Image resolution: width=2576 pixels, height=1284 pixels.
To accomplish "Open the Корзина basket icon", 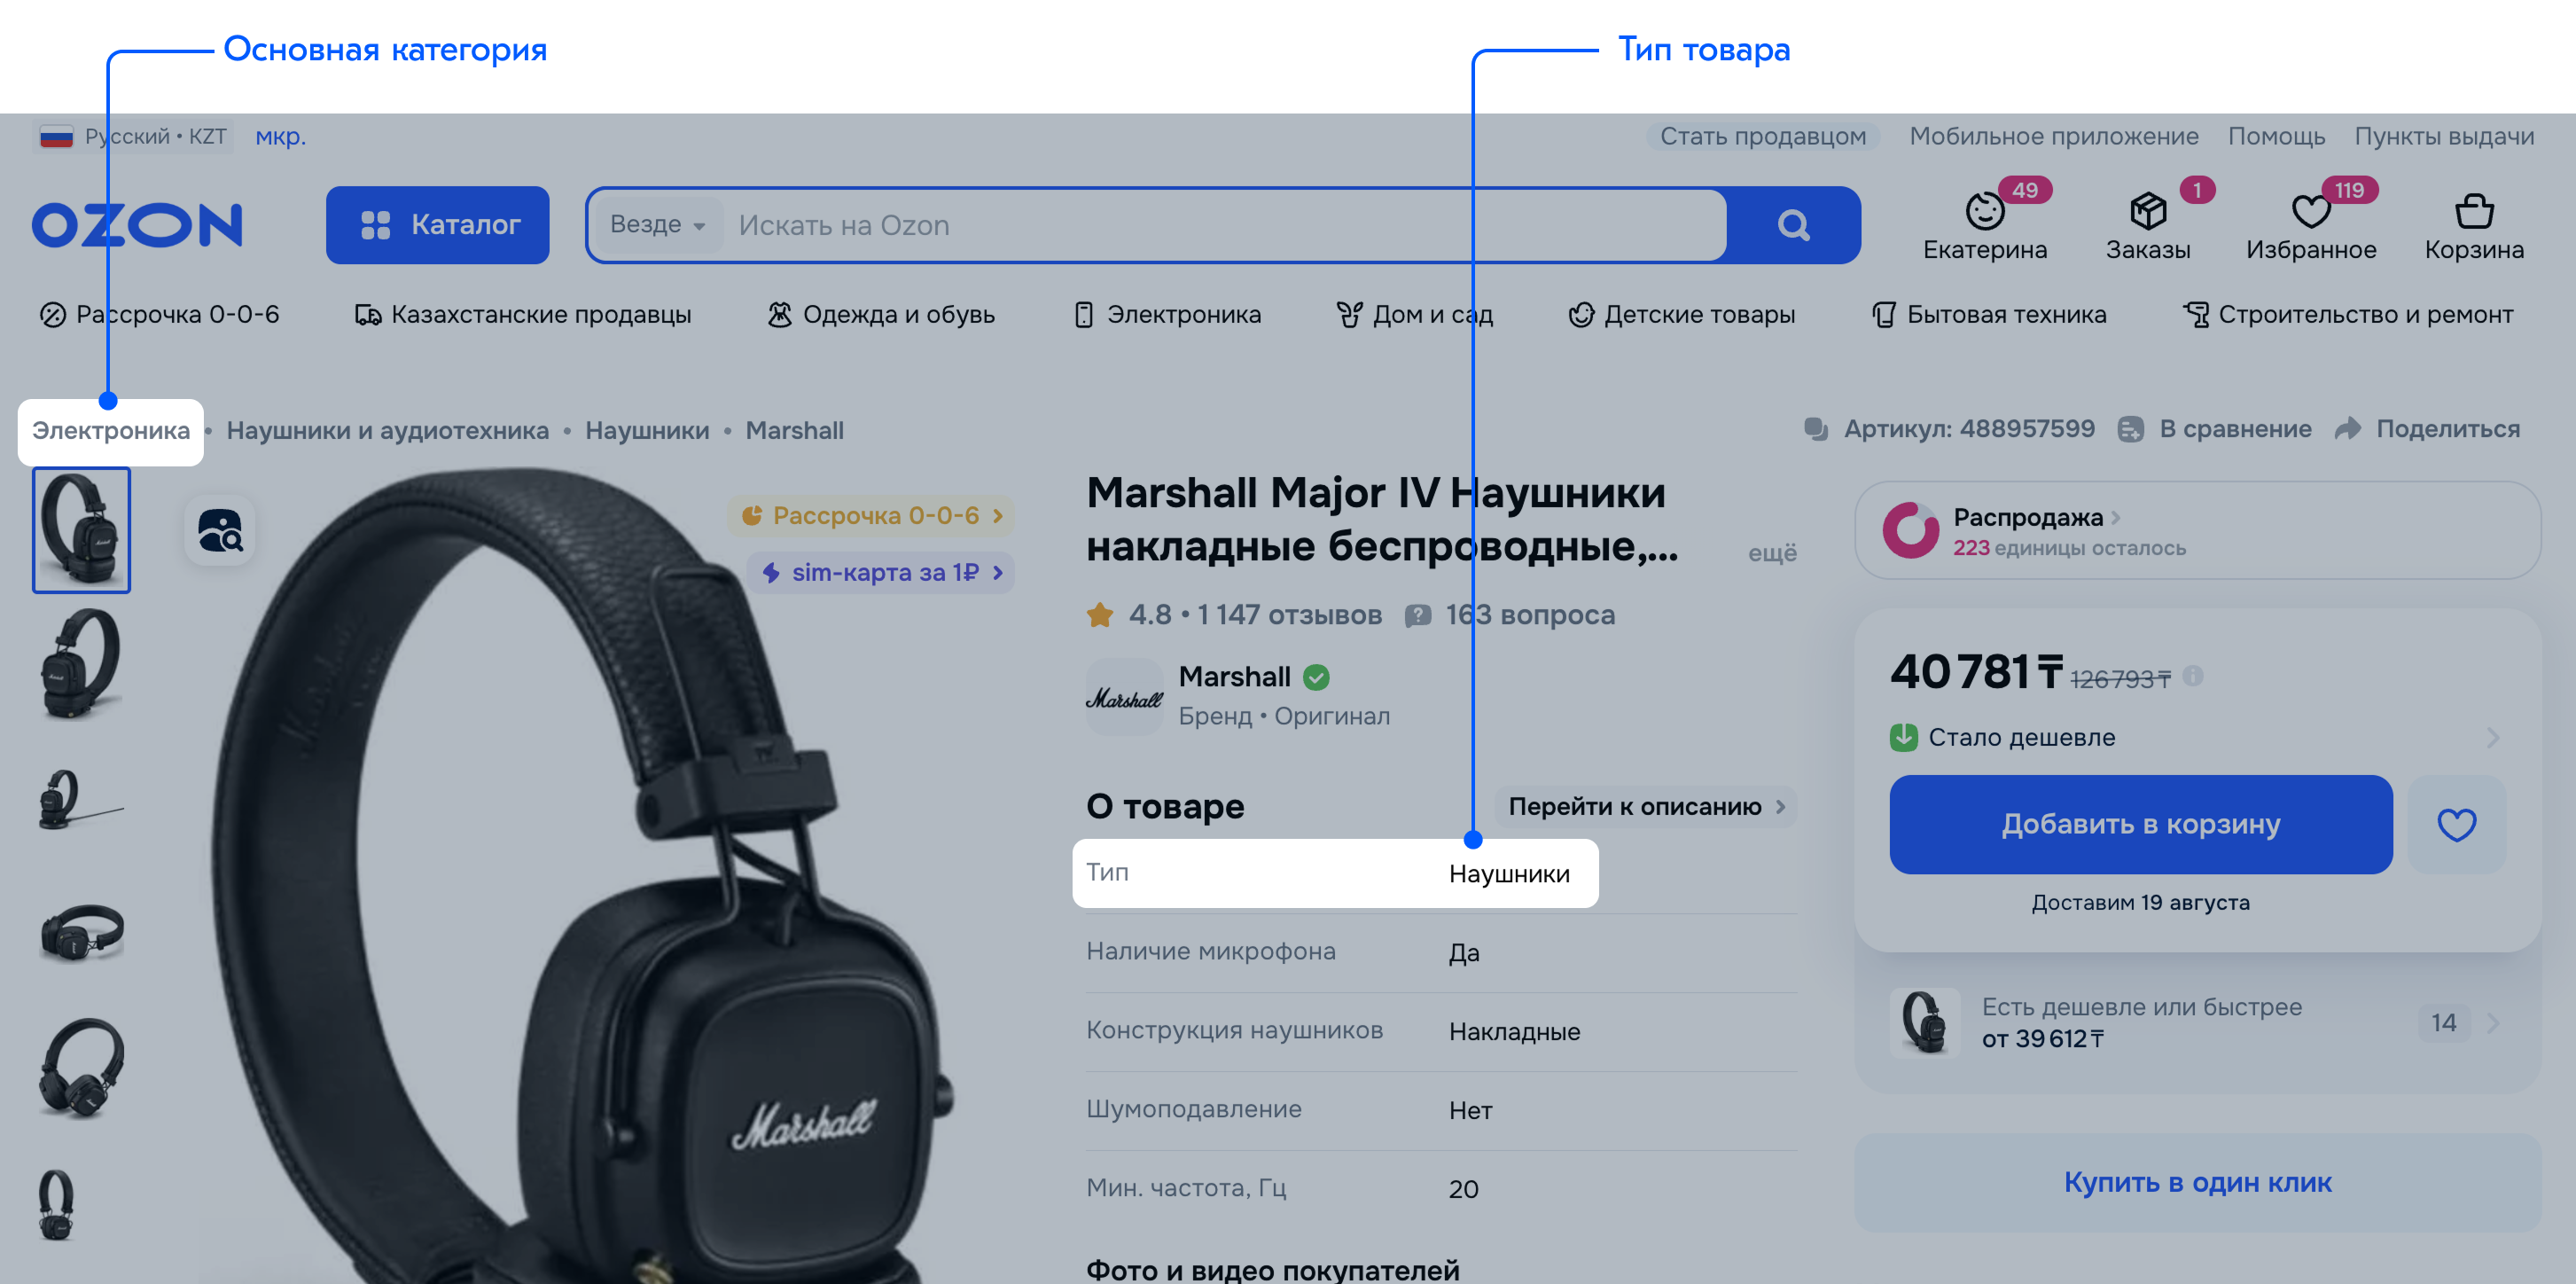I will [2474, 211].
